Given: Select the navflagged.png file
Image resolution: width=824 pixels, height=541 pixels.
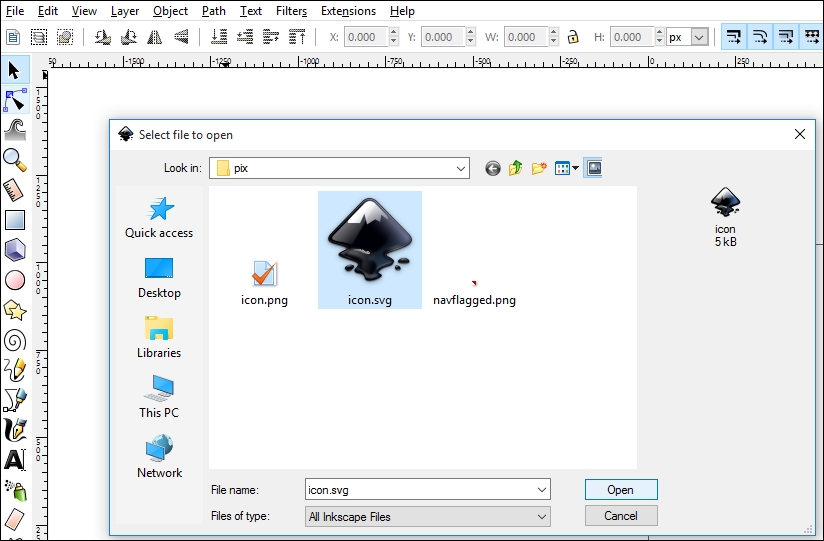Looking at the screenshot, I should click(474, 293).
